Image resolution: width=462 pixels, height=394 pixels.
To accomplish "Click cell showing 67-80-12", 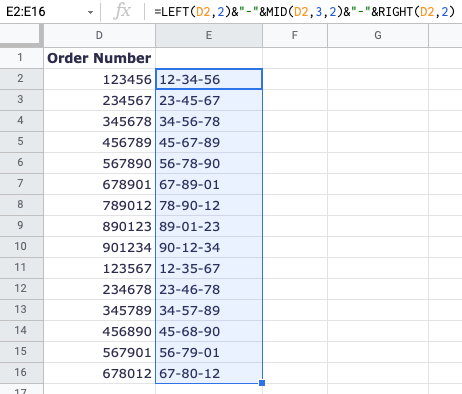I will point(209,373).
